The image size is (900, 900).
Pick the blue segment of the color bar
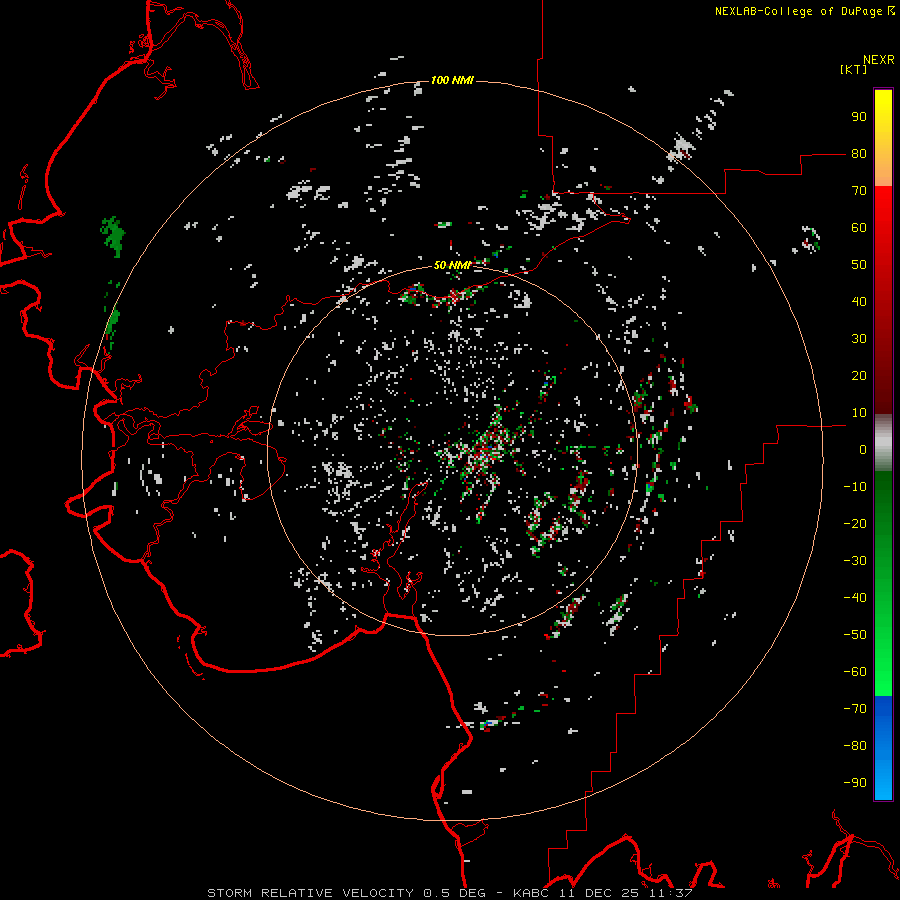click(x=883, y=748)
